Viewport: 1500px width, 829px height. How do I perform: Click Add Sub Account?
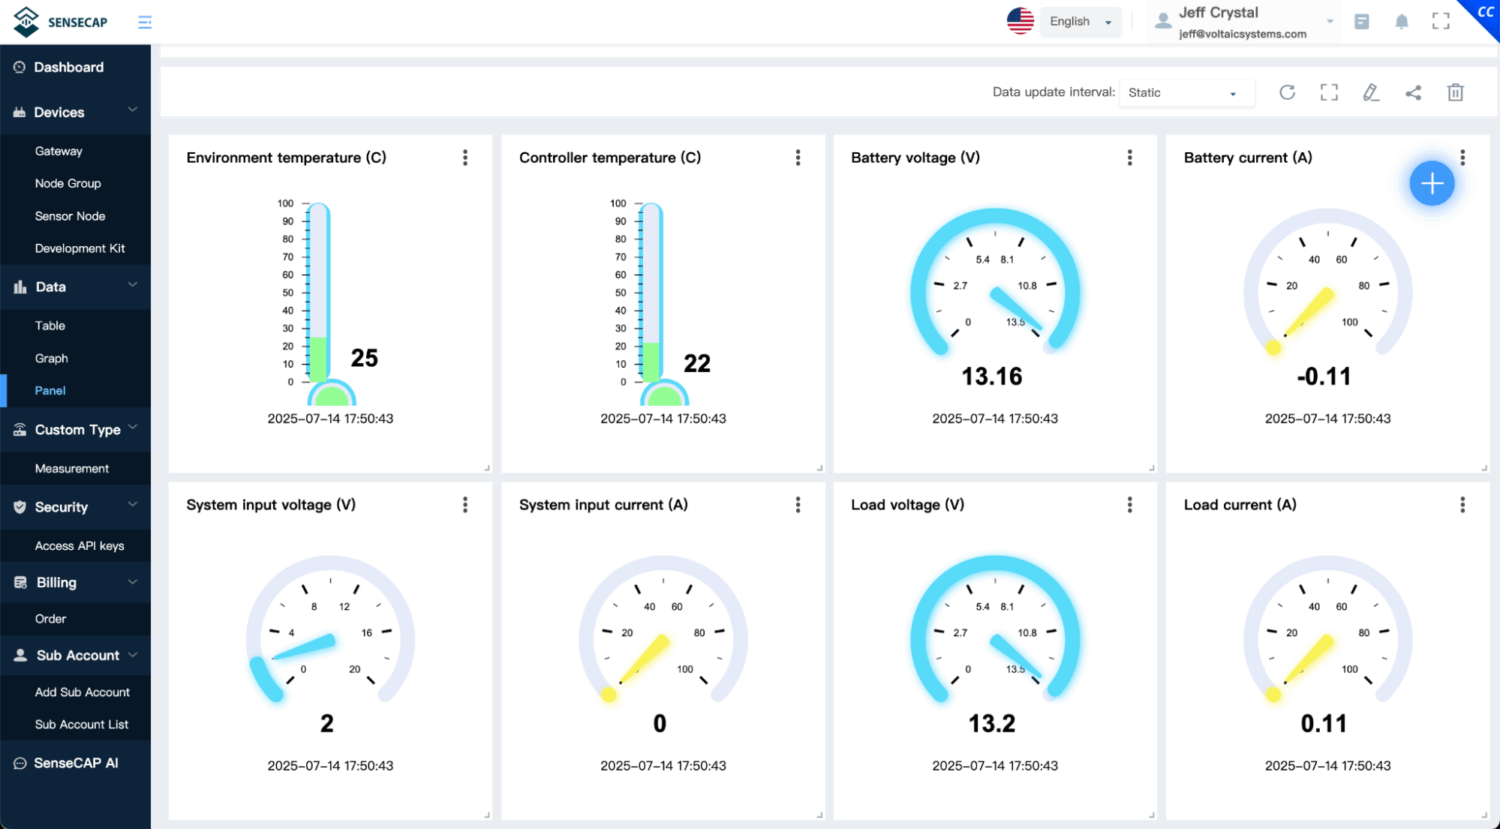click(80, 692)
